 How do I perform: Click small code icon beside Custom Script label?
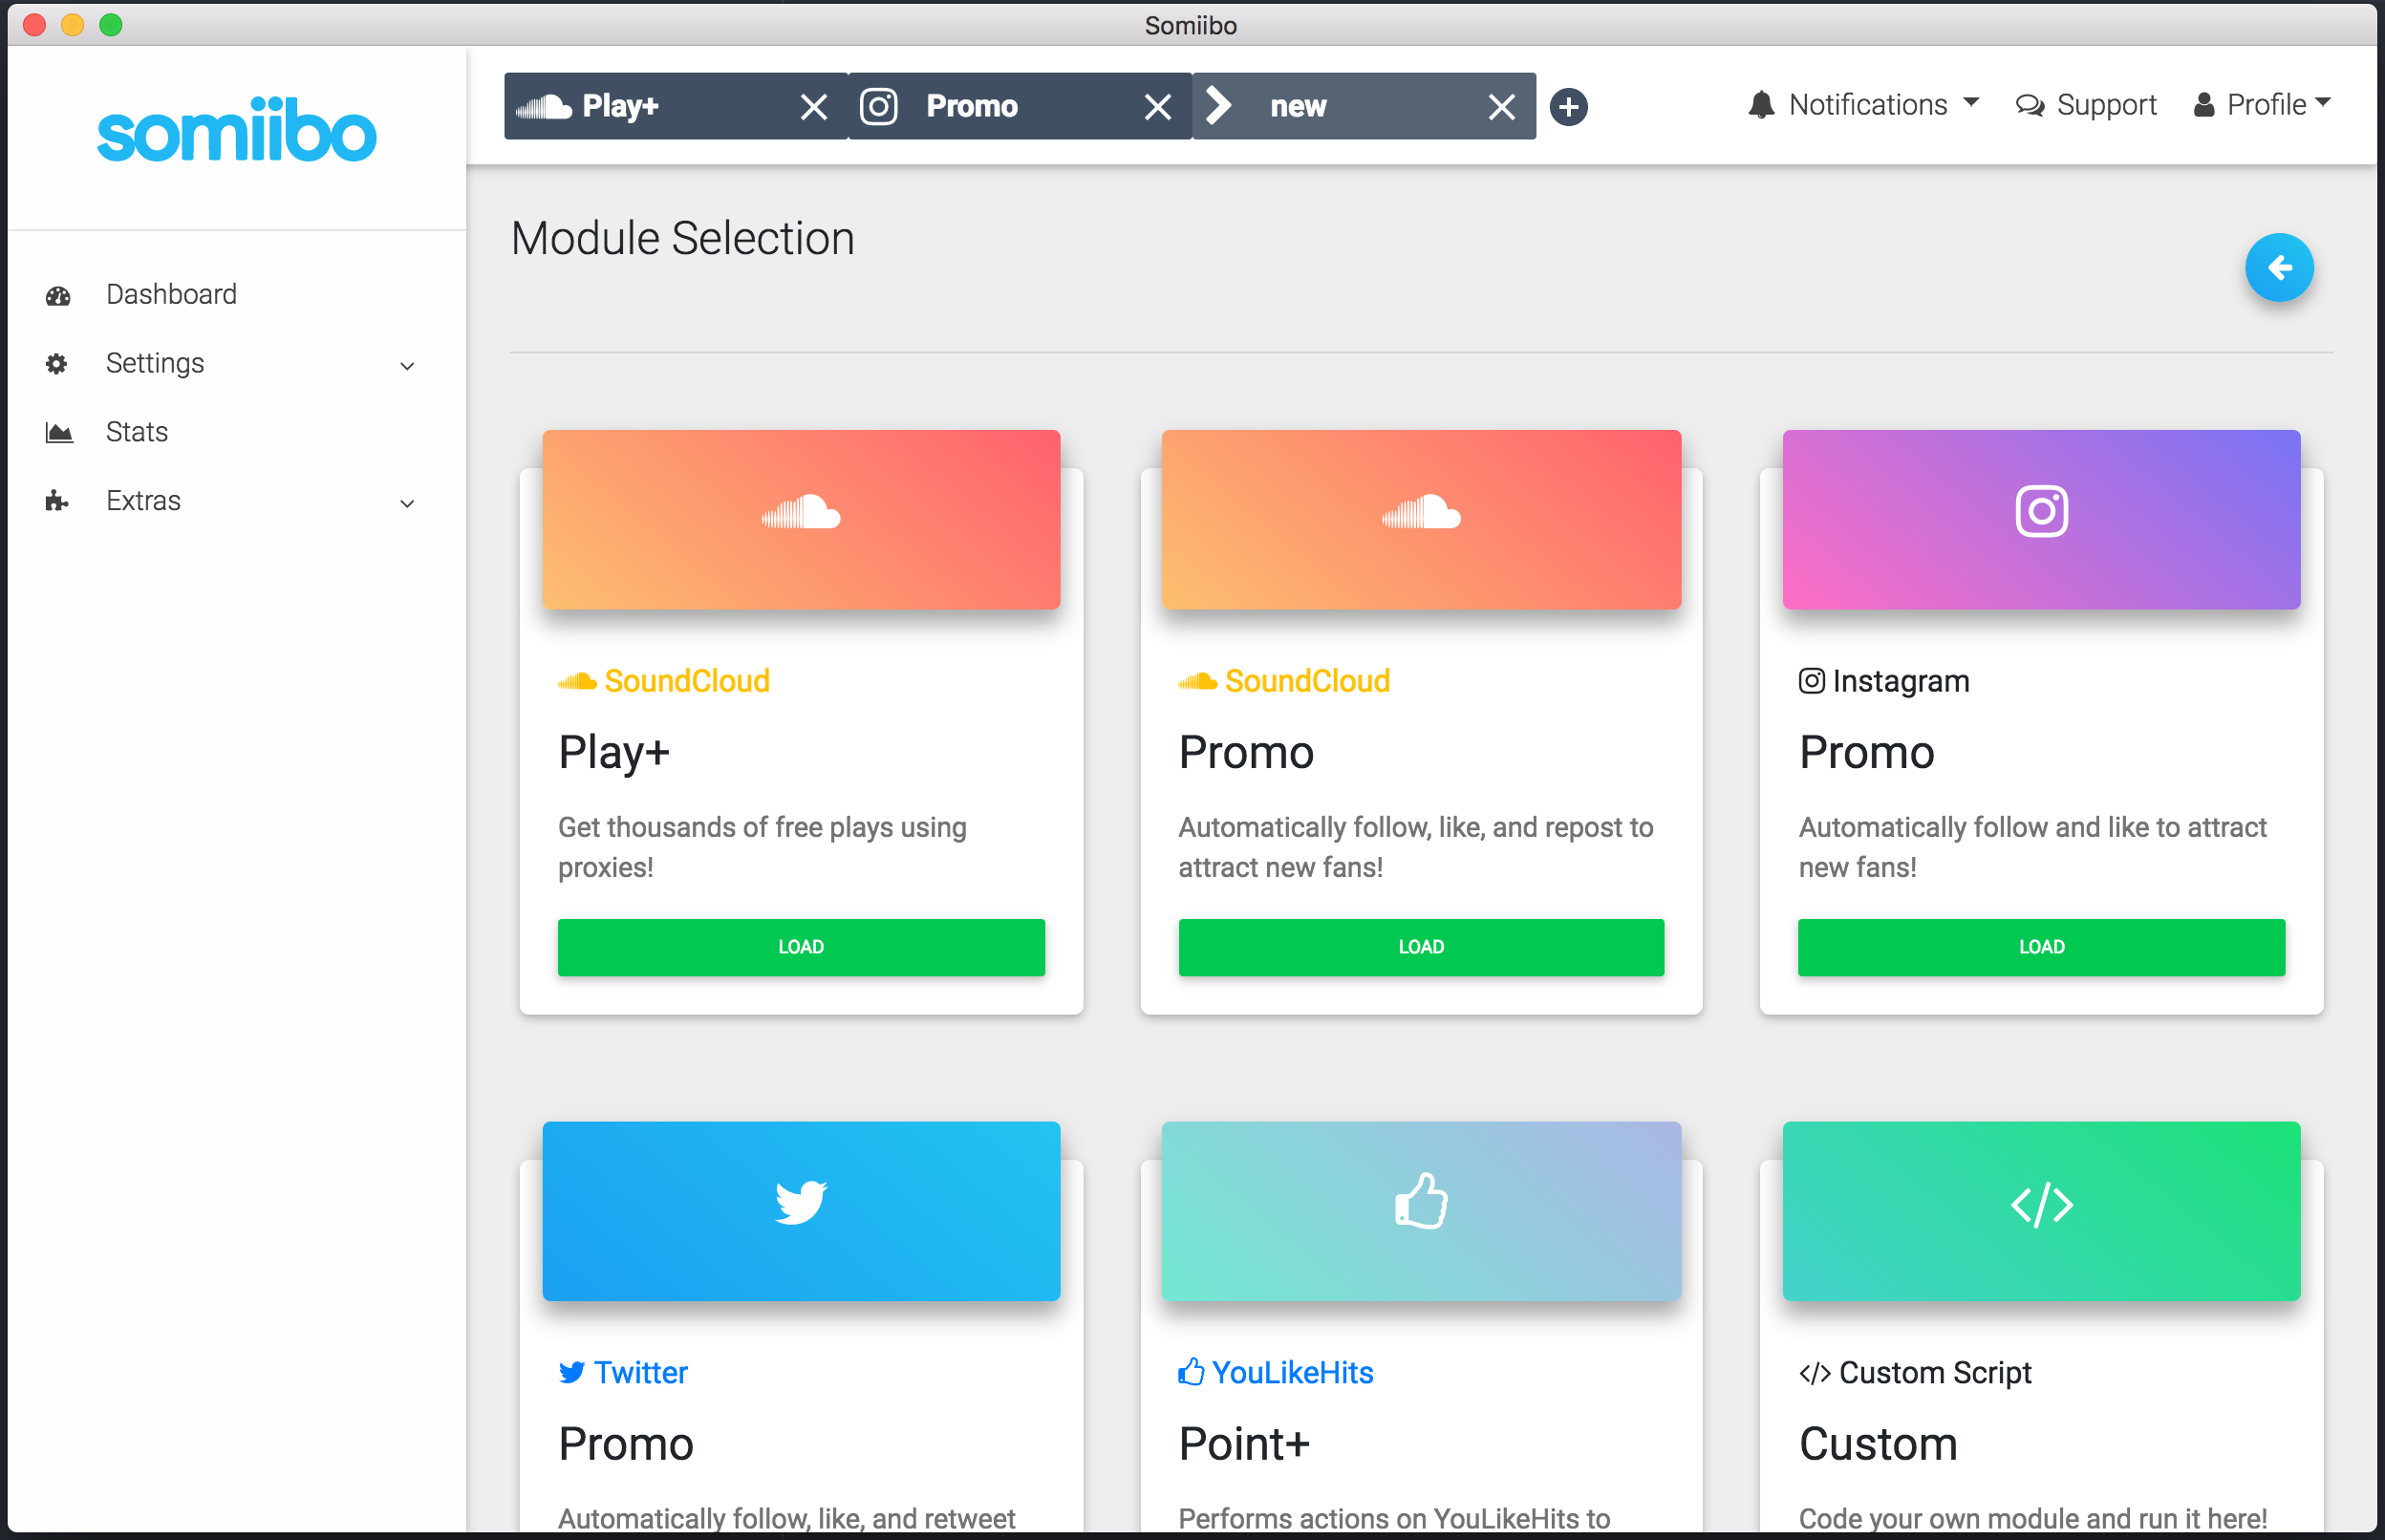1814,1374
